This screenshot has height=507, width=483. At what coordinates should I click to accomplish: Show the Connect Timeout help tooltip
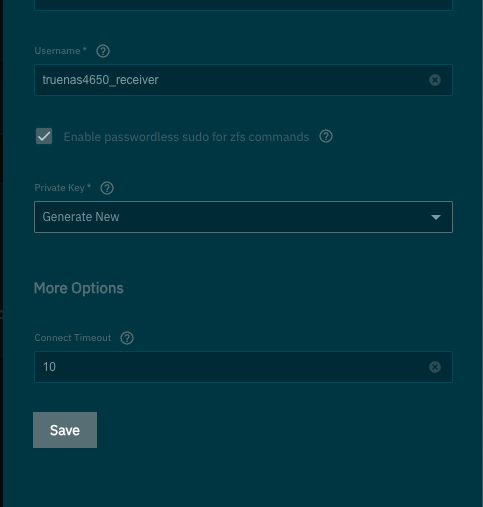pyautogui.click(x=127, y=338)
